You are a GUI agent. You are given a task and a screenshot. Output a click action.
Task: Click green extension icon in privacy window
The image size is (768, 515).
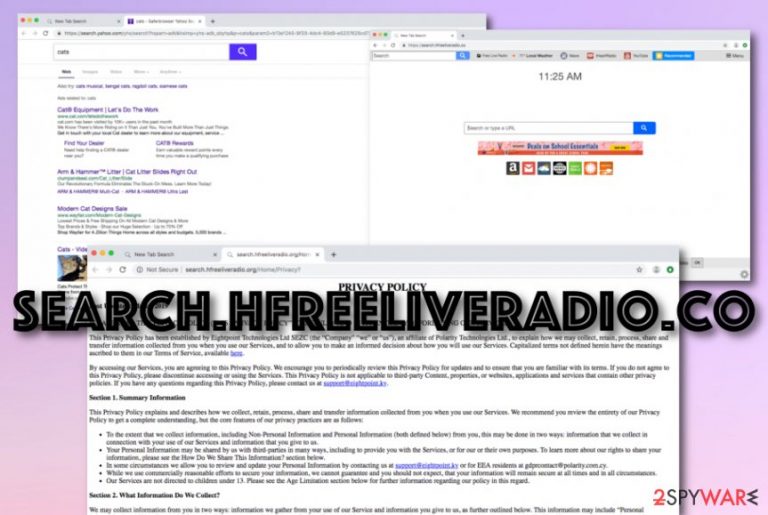(670, 270)
